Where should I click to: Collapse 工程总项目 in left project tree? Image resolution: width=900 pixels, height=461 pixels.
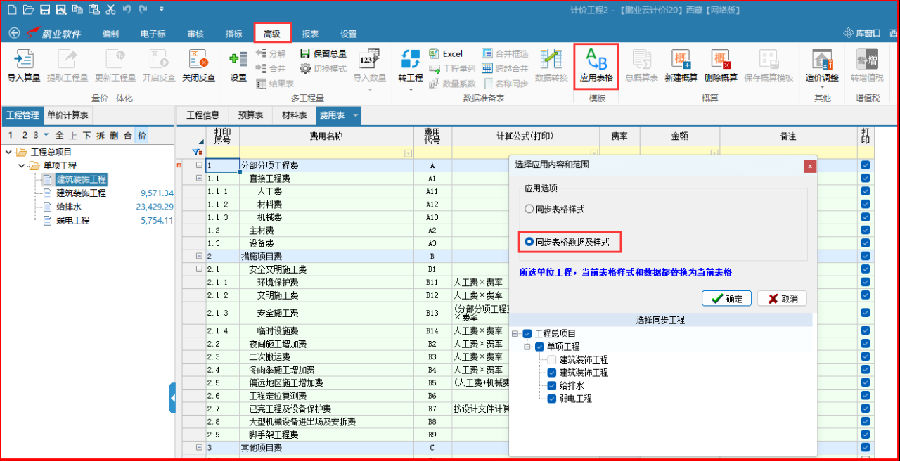click(10, 153)
